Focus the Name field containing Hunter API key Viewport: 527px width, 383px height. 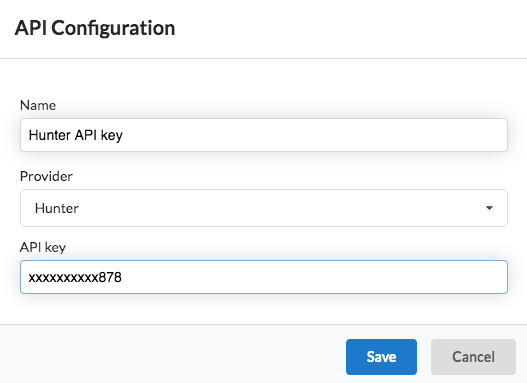(264, 135)
